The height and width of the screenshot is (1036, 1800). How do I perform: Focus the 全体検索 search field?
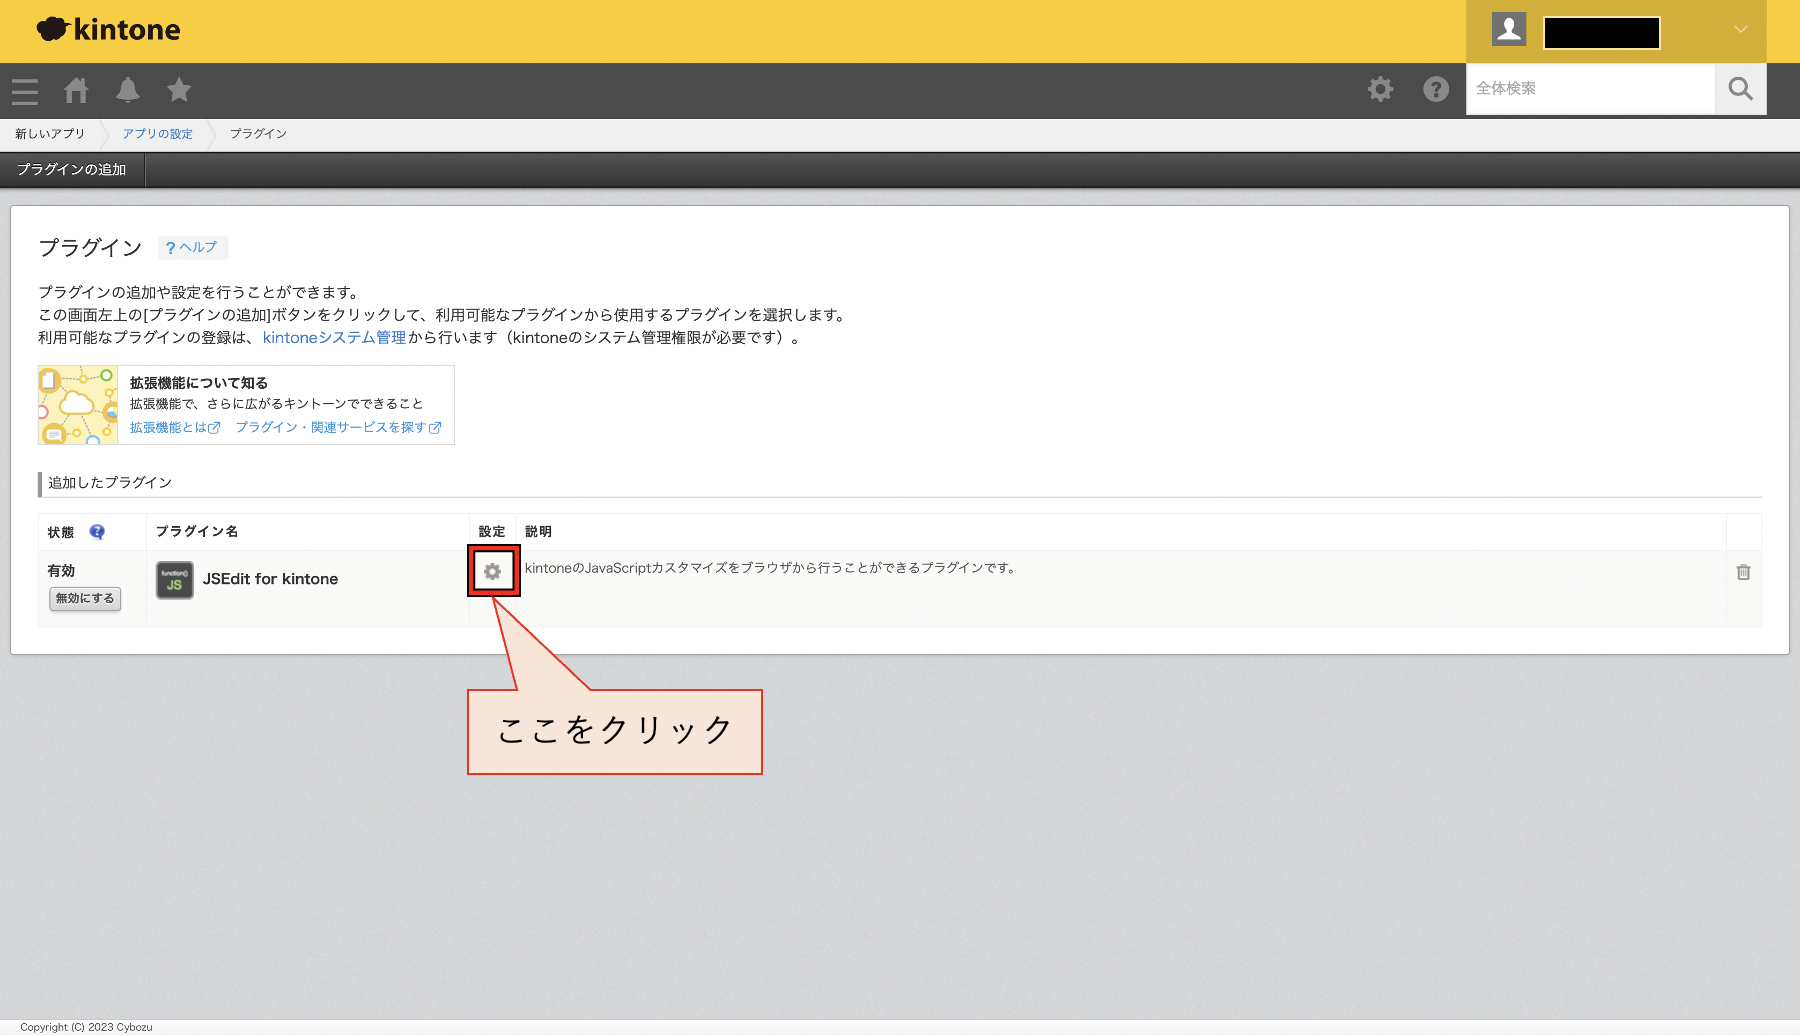[1590, 89]
